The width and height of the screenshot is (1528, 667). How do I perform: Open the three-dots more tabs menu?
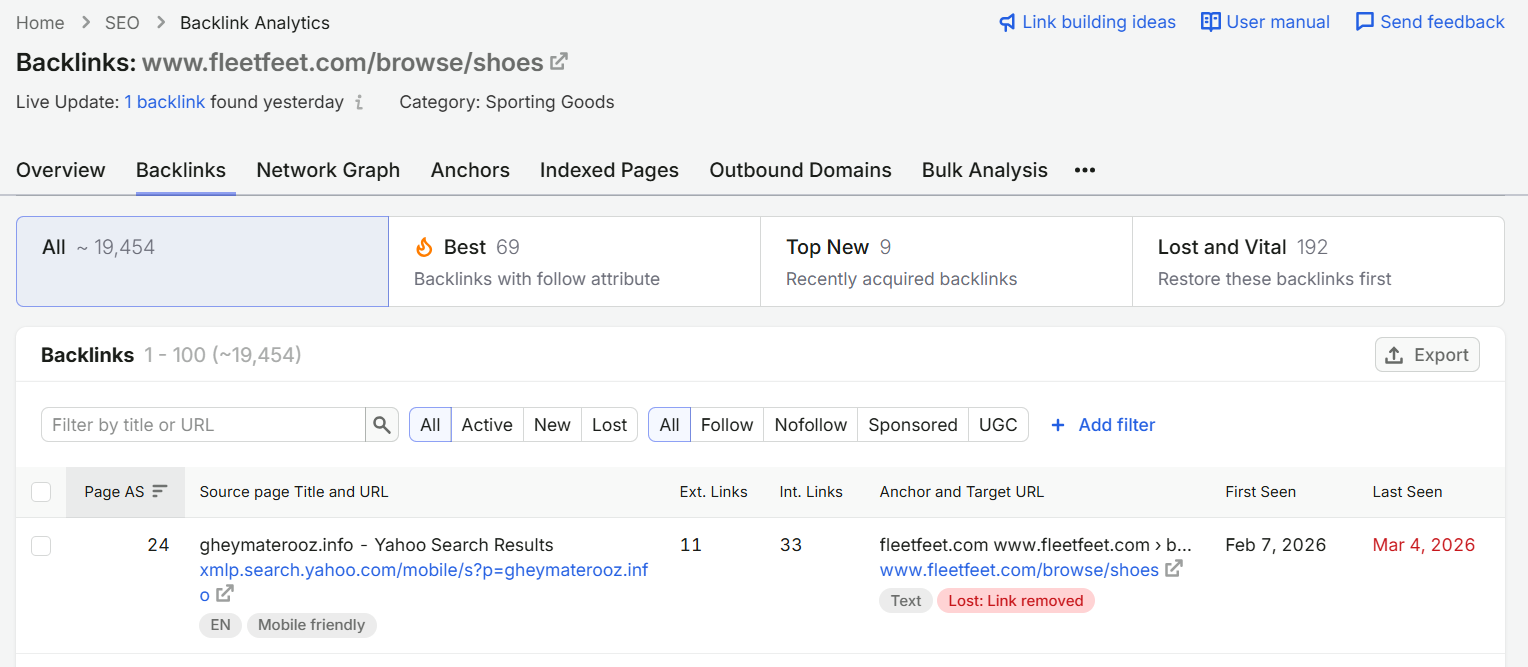point(1085,170)
